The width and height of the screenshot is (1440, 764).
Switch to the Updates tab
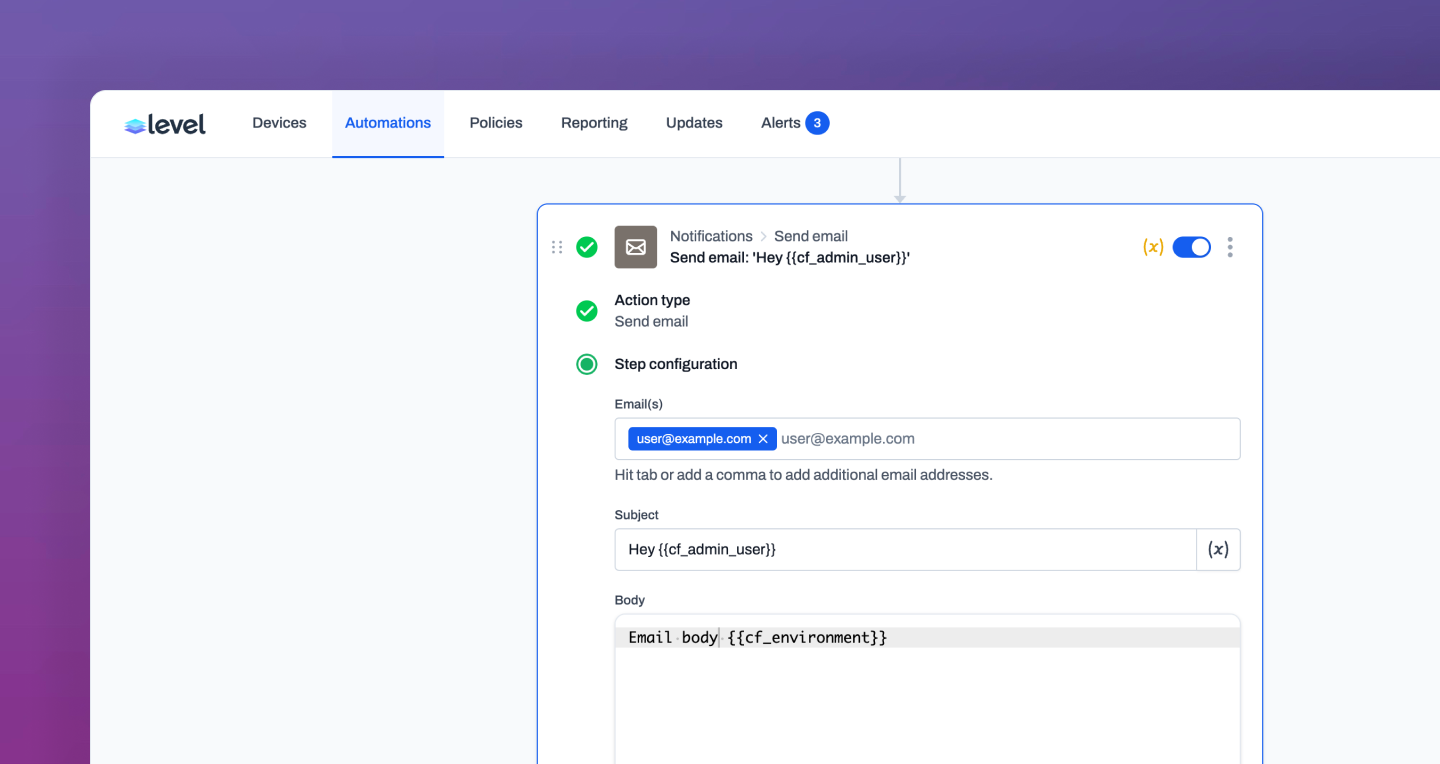[x=694, y=123]
